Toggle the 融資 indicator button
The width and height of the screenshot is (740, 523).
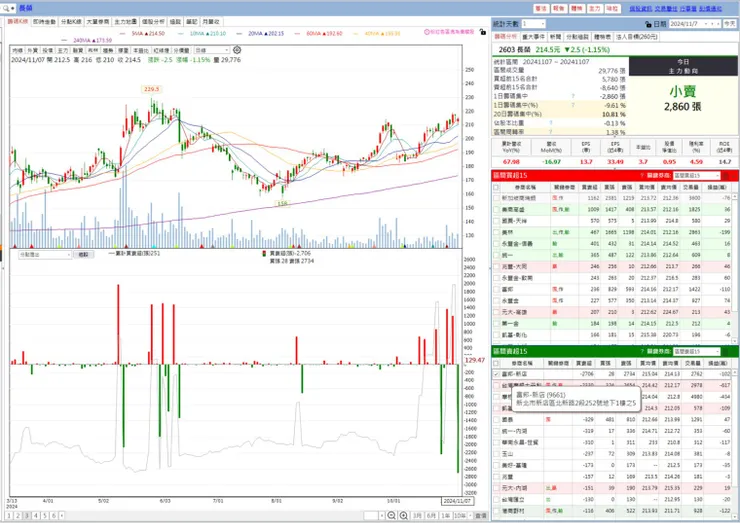coord(78,50)
